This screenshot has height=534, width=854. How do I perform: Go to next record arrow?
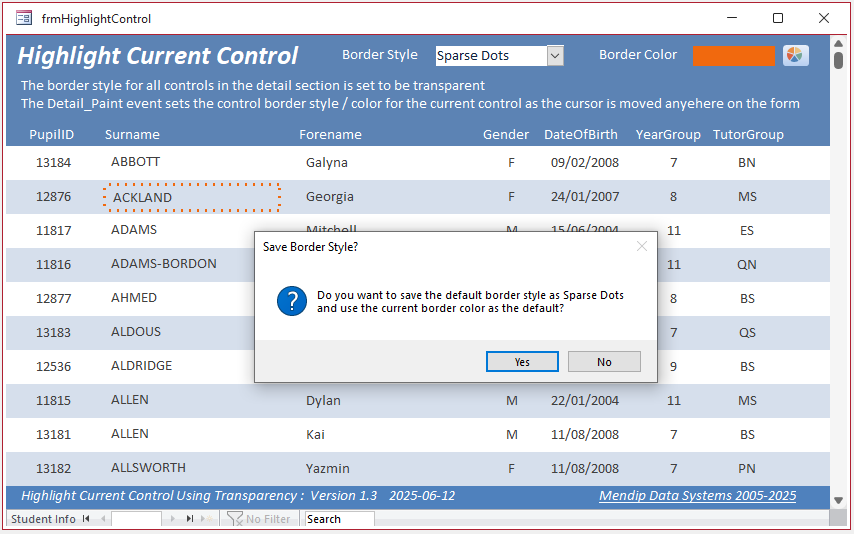click(173, 519)
